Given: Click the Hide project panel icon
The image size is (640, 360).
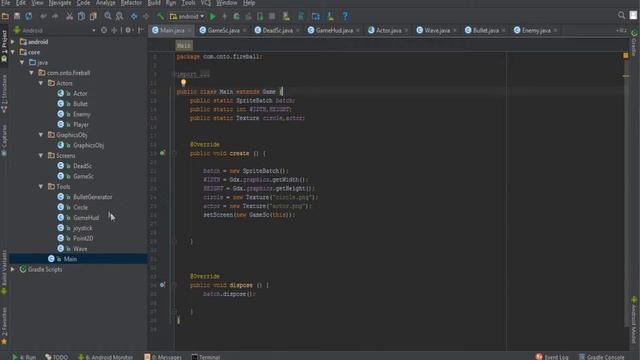Looking at the screenshot, I should 140,30.
